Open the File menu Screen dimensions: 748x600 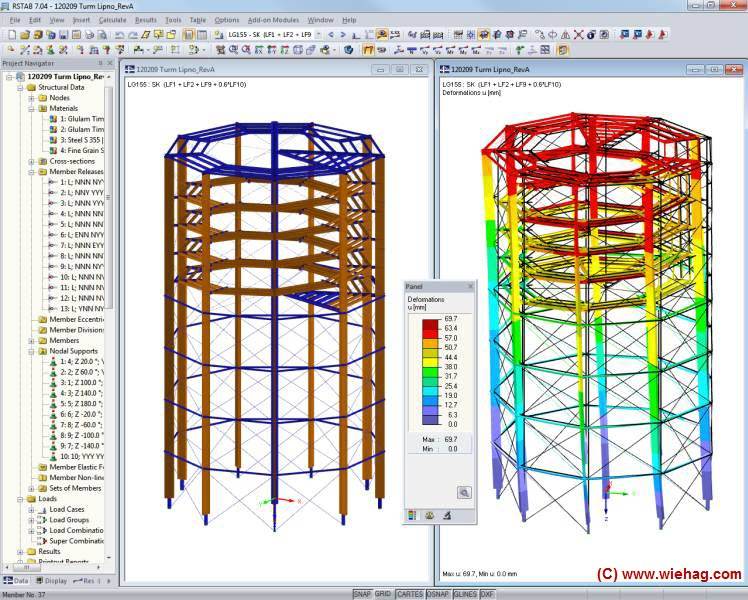click(x=15, y=20)
